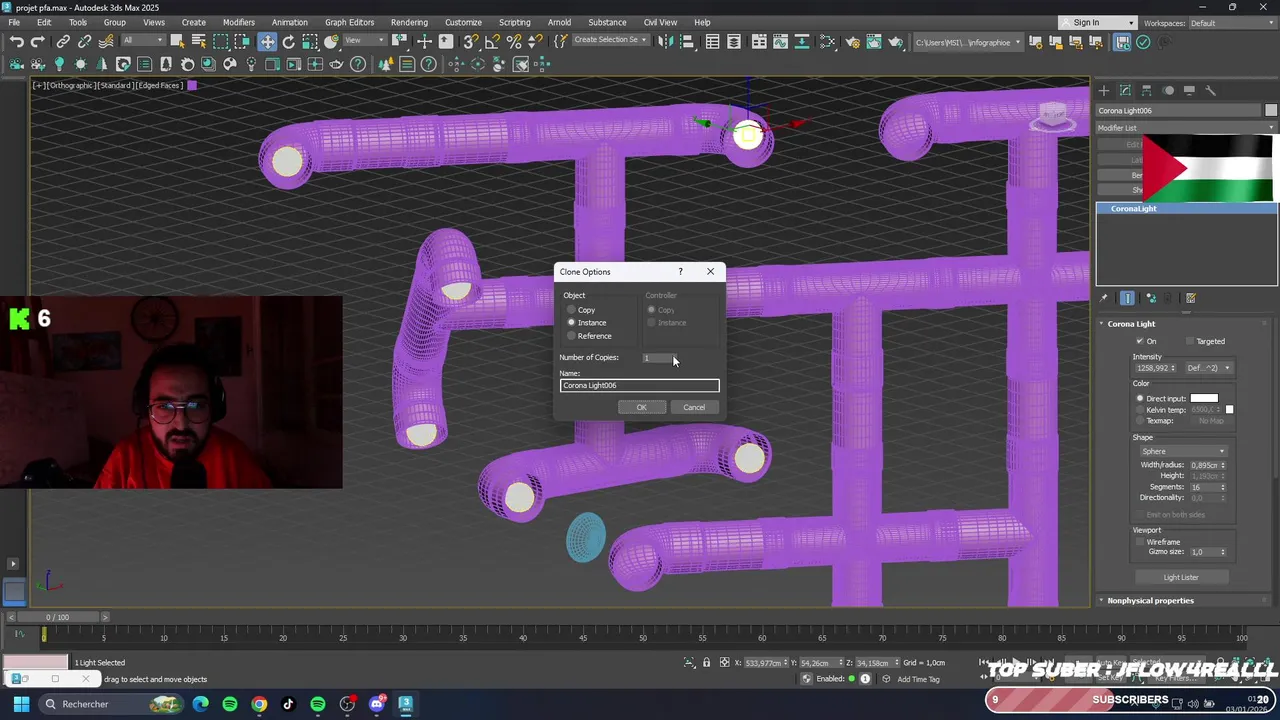This screenshot has width=1280, height=720.
Task: Open the Modifier List dropdown
Action: click(x=1187, y=128)
